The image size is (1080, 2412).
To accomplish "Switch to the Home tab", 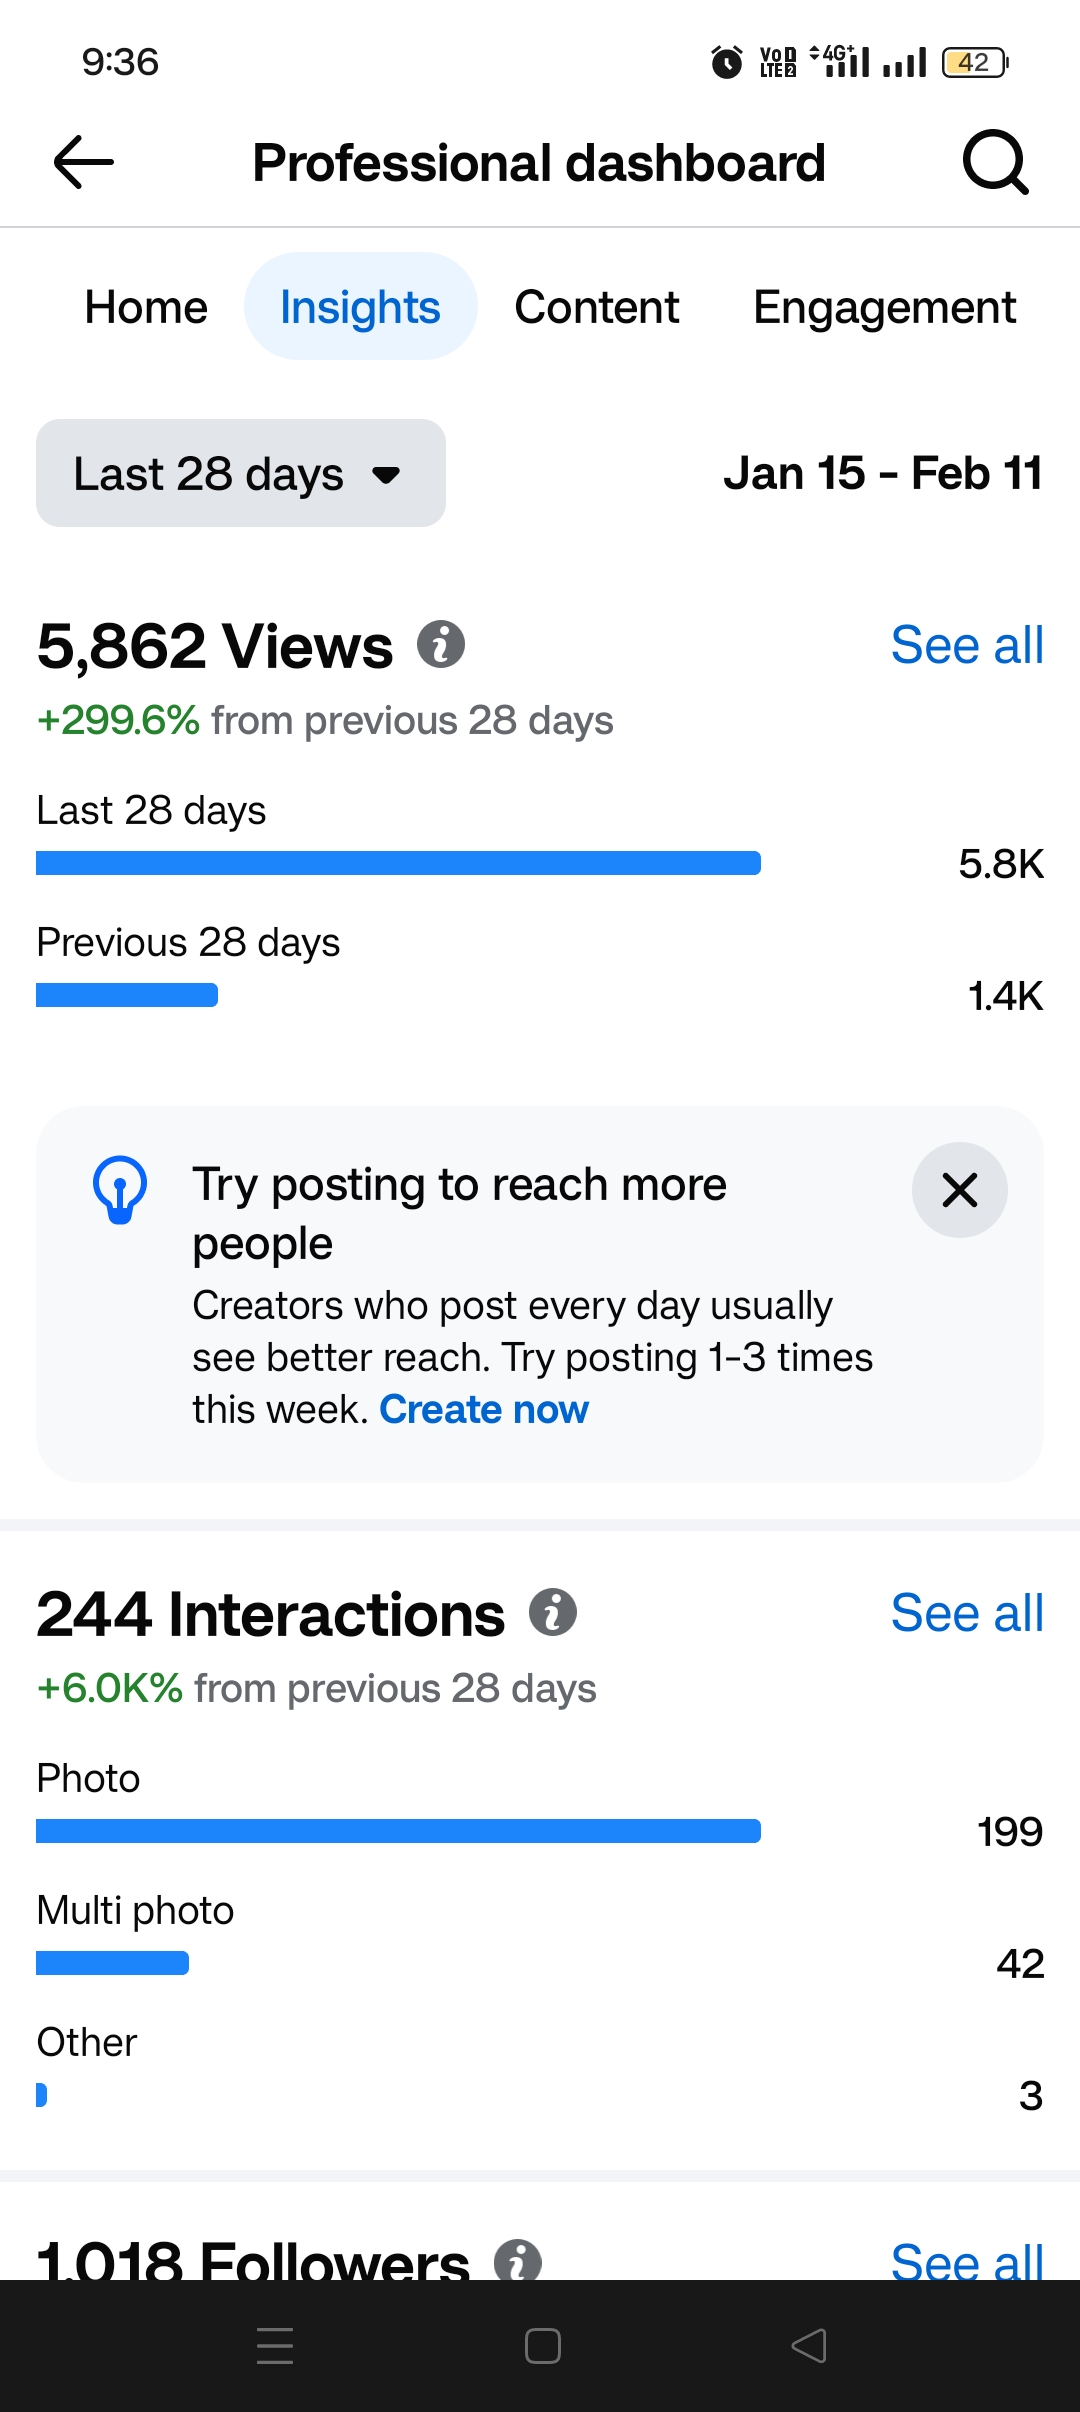I will point(146,307).
